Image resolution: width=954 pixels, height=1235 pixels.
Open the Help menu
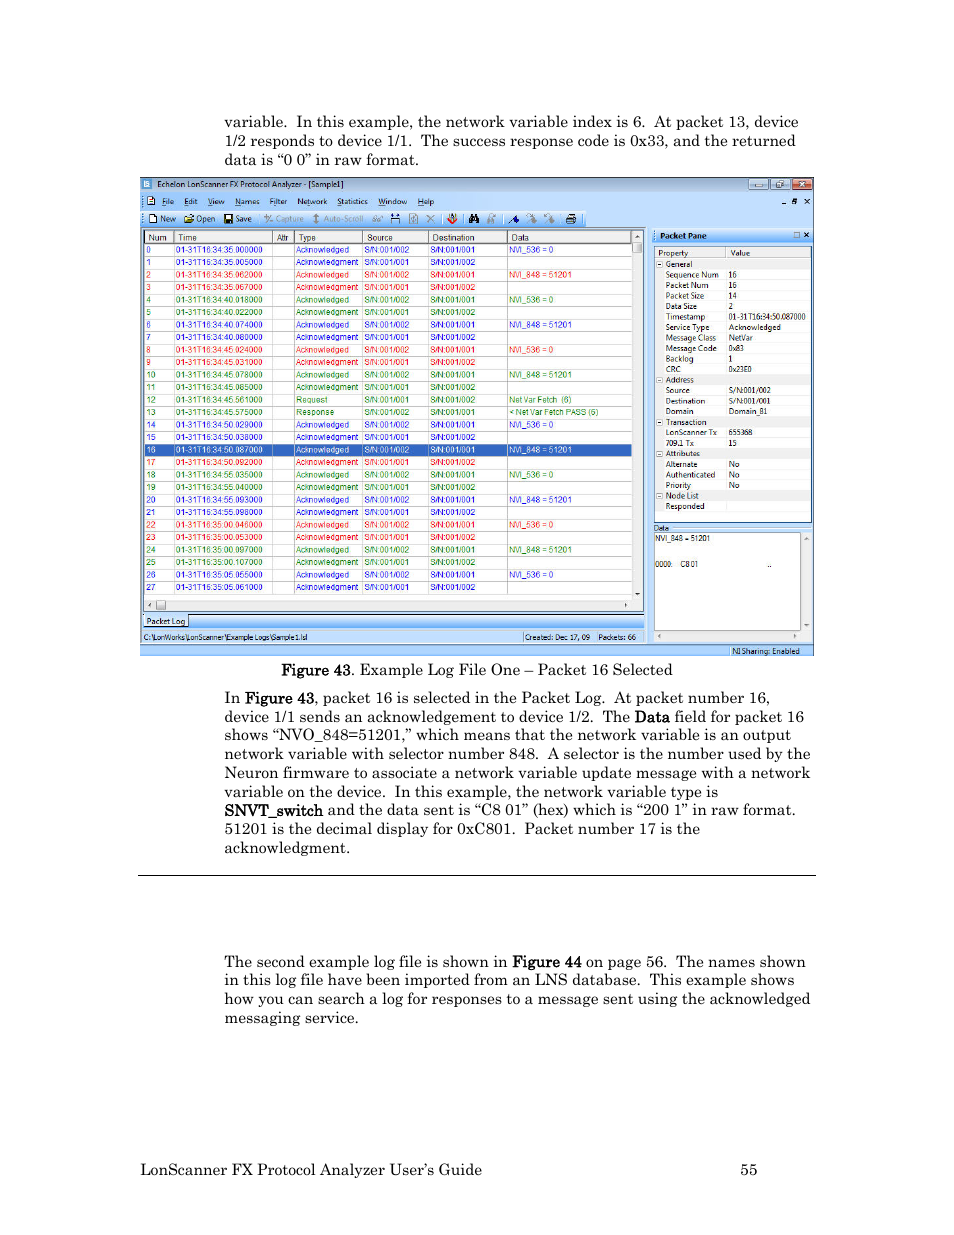[426, 202]
